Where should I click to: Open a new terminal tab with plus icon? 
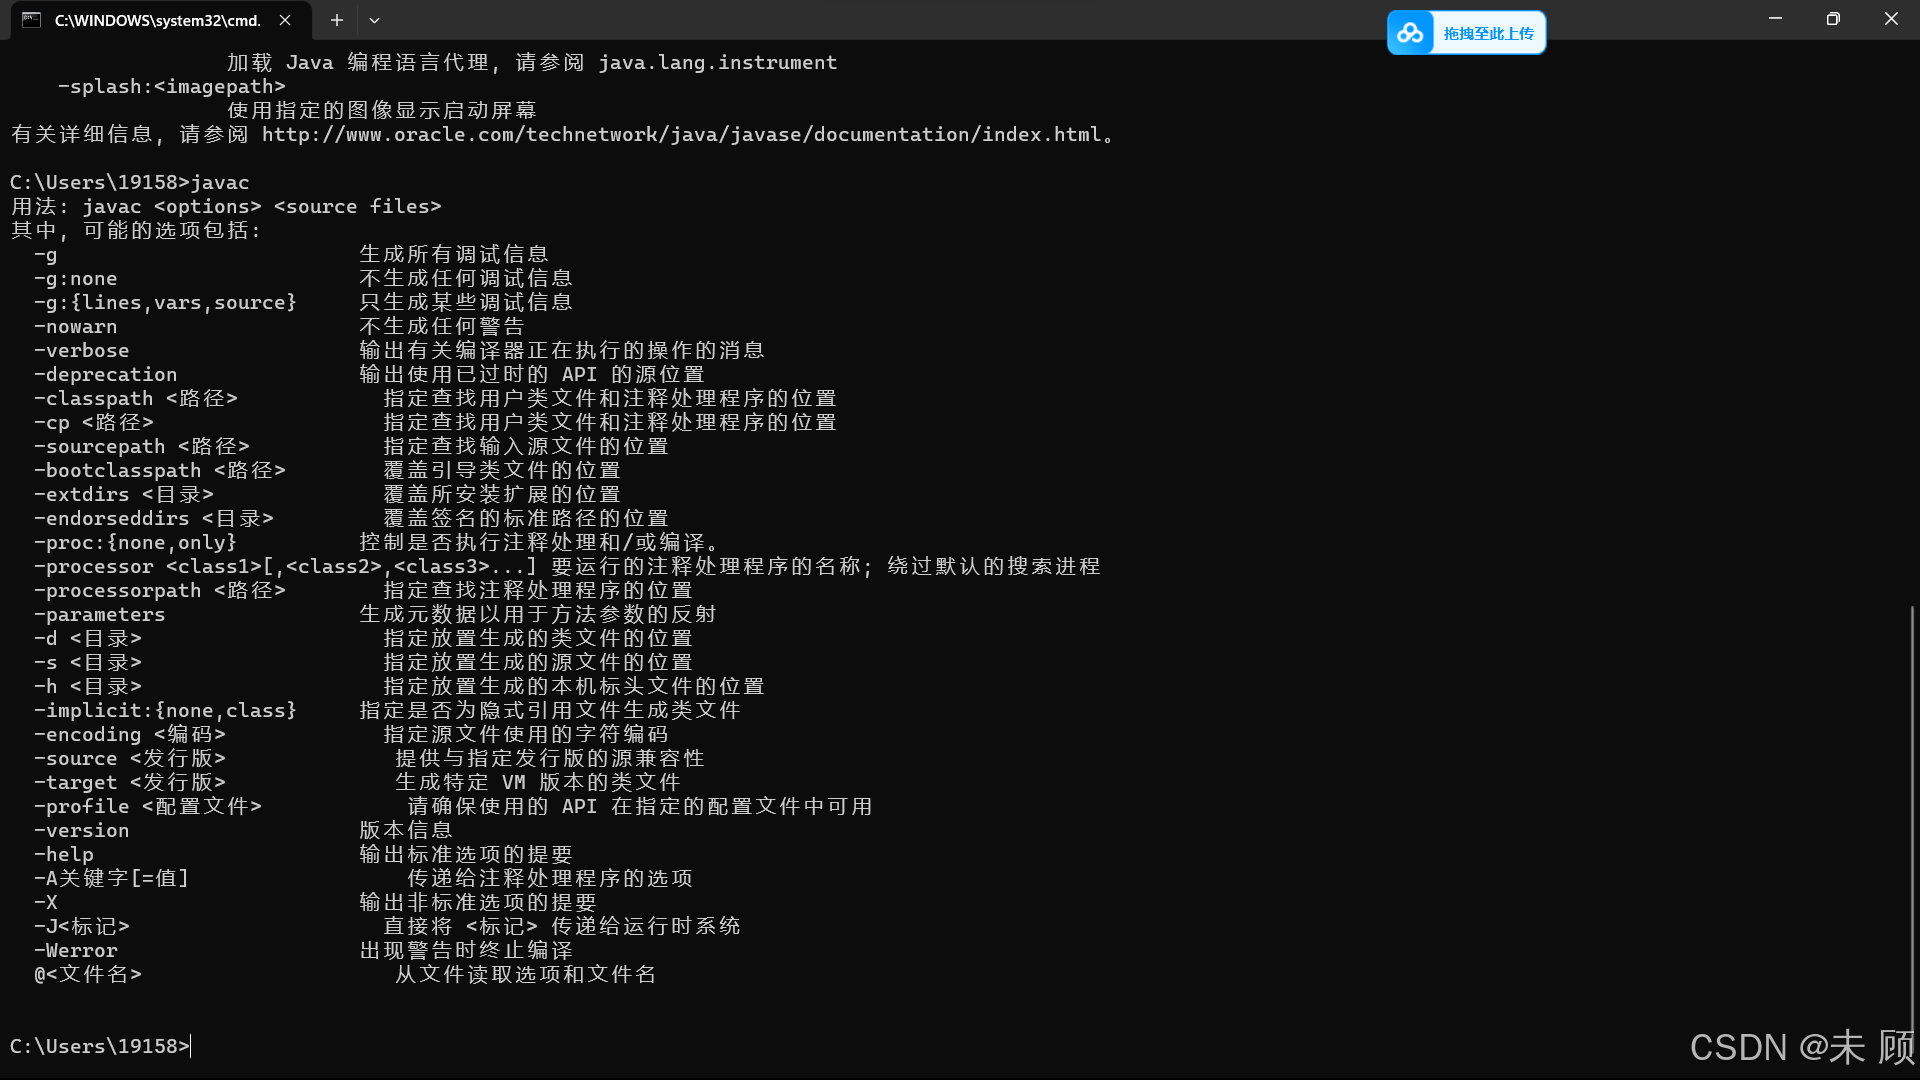(x=336, y=20)
